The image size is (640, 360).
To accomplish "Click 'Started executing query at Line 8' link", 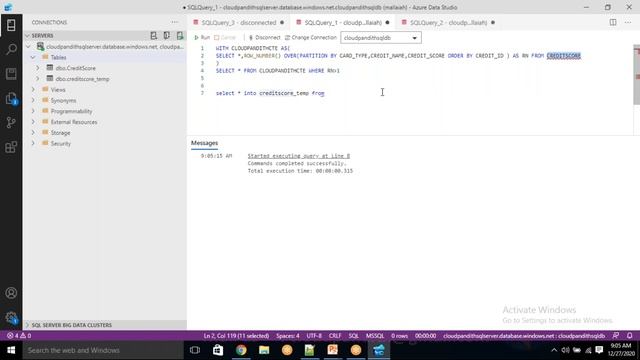I will pyautogui.click(x=299, y=156).
